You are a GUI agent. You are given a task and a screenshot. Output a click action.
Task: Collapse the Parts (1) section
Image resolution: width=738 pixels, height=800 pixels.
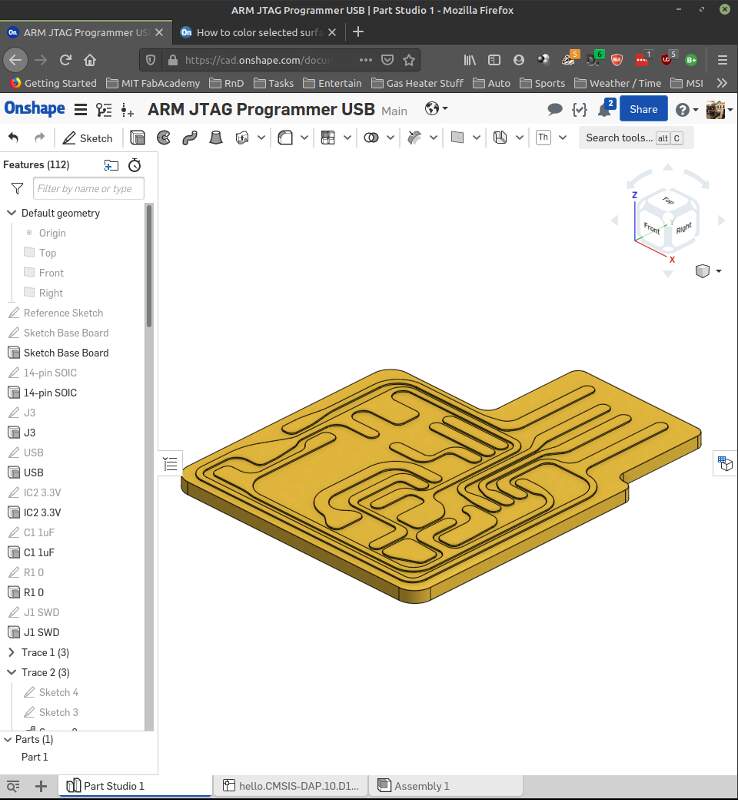8,739
